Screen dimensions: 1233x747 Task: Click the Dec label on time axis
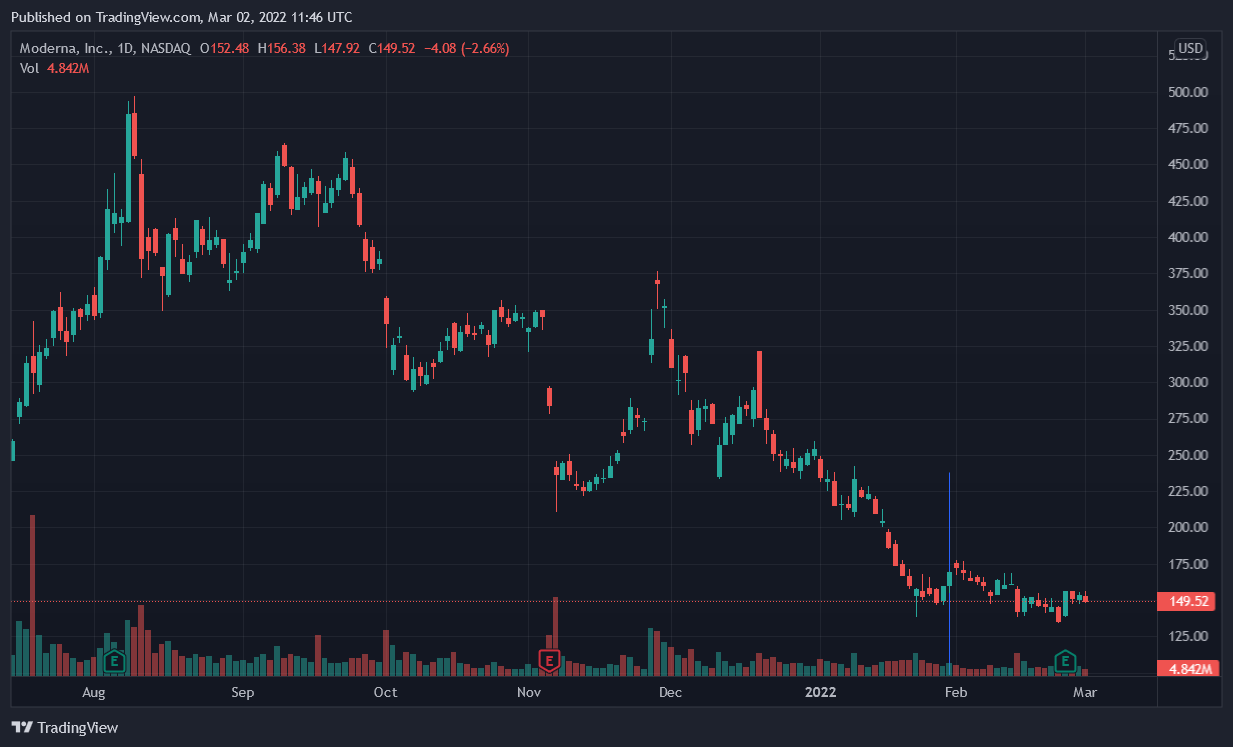pos(670,692)
